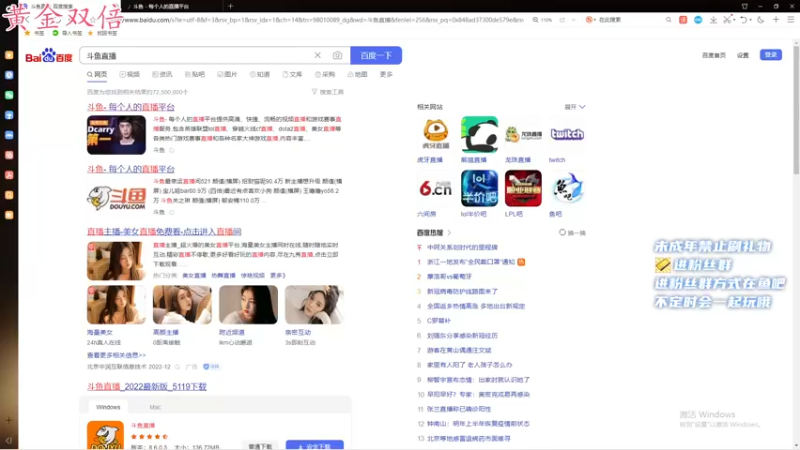
Task: Open the LPL吧 icon
Action: coord(523,188)
